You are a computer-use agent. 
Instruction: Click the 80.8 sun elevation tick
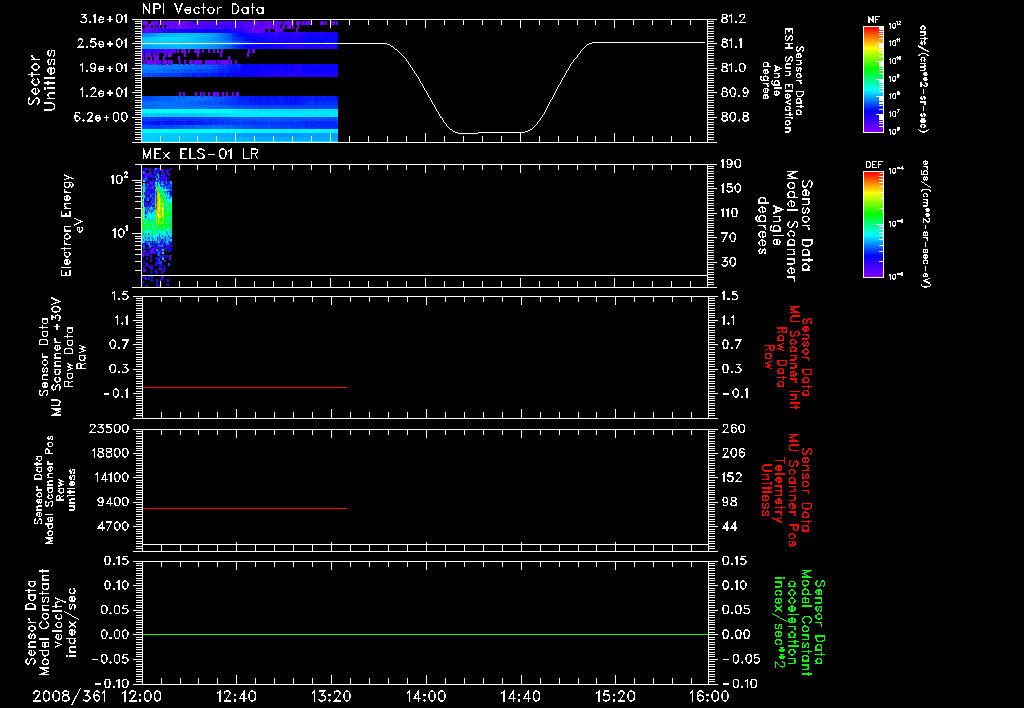(735, 117)
